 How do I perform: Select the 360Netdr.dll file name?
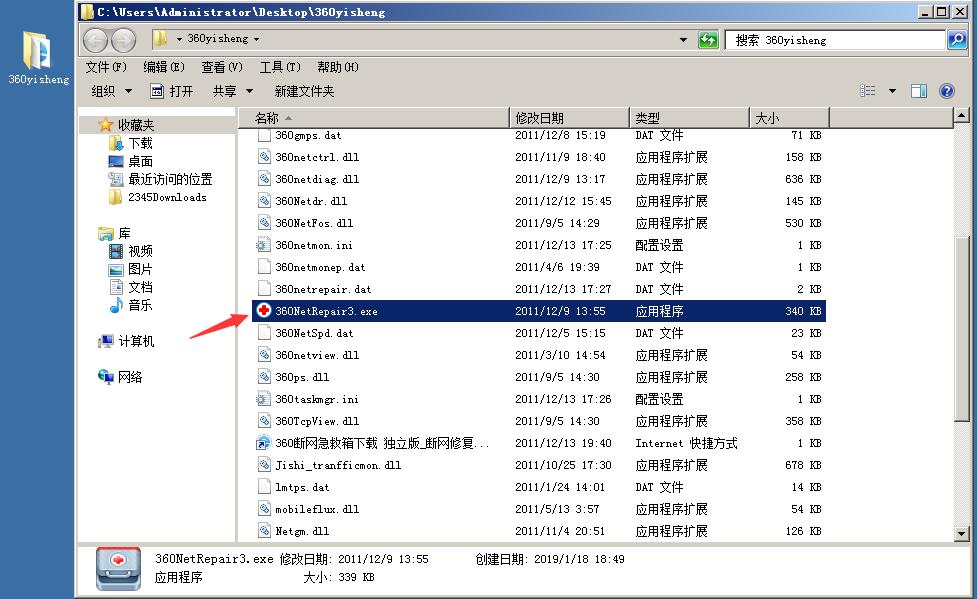coord(311,201)
